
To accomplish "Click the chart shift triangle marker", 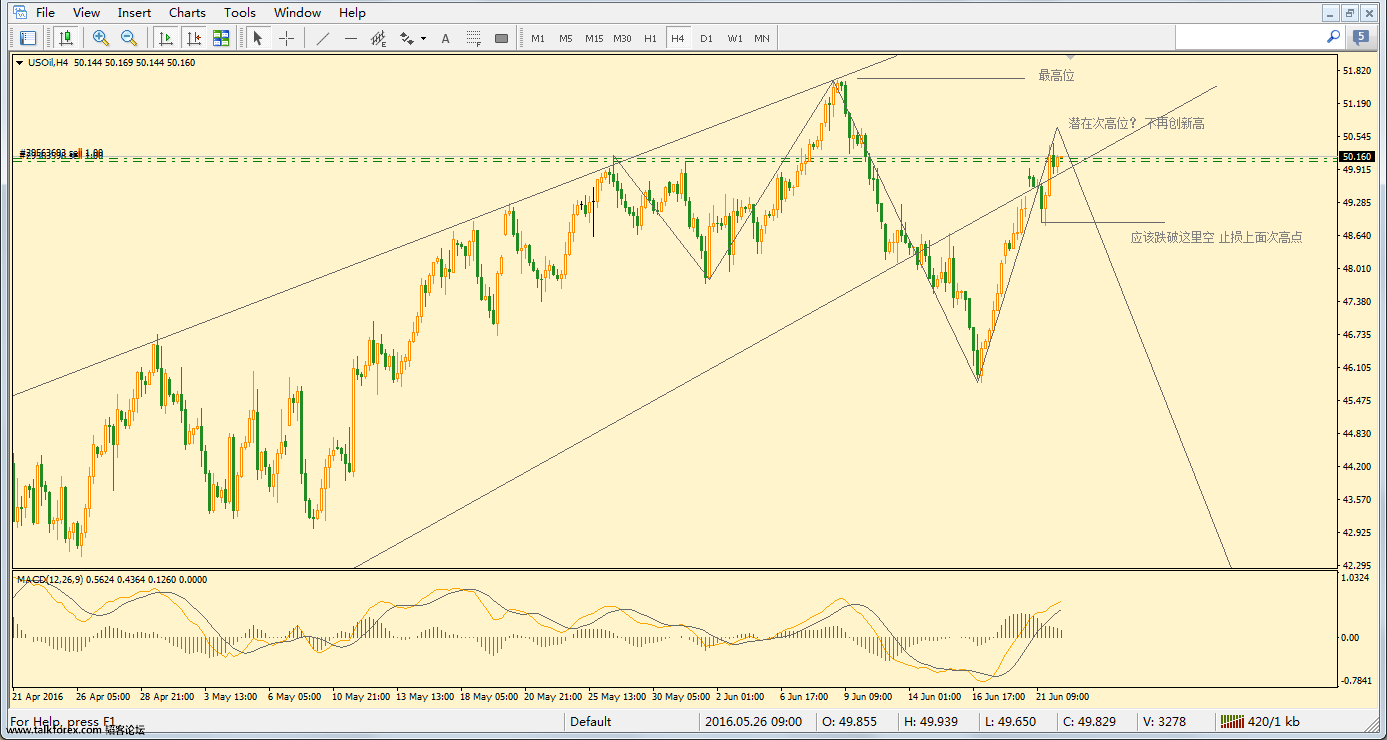I will coord(1070,58).
